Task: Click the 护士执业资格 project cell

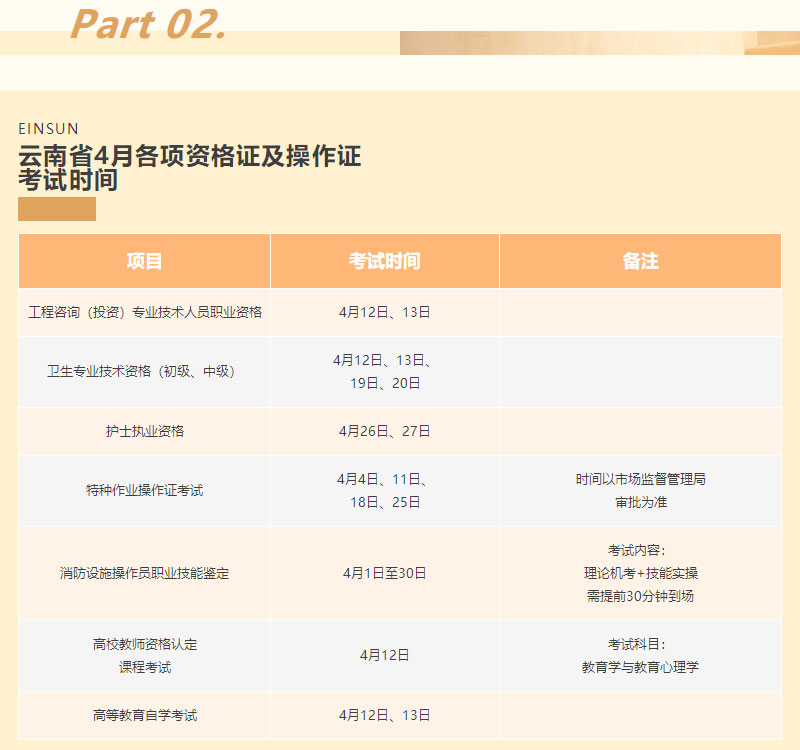Action: [x=144, y=431]
